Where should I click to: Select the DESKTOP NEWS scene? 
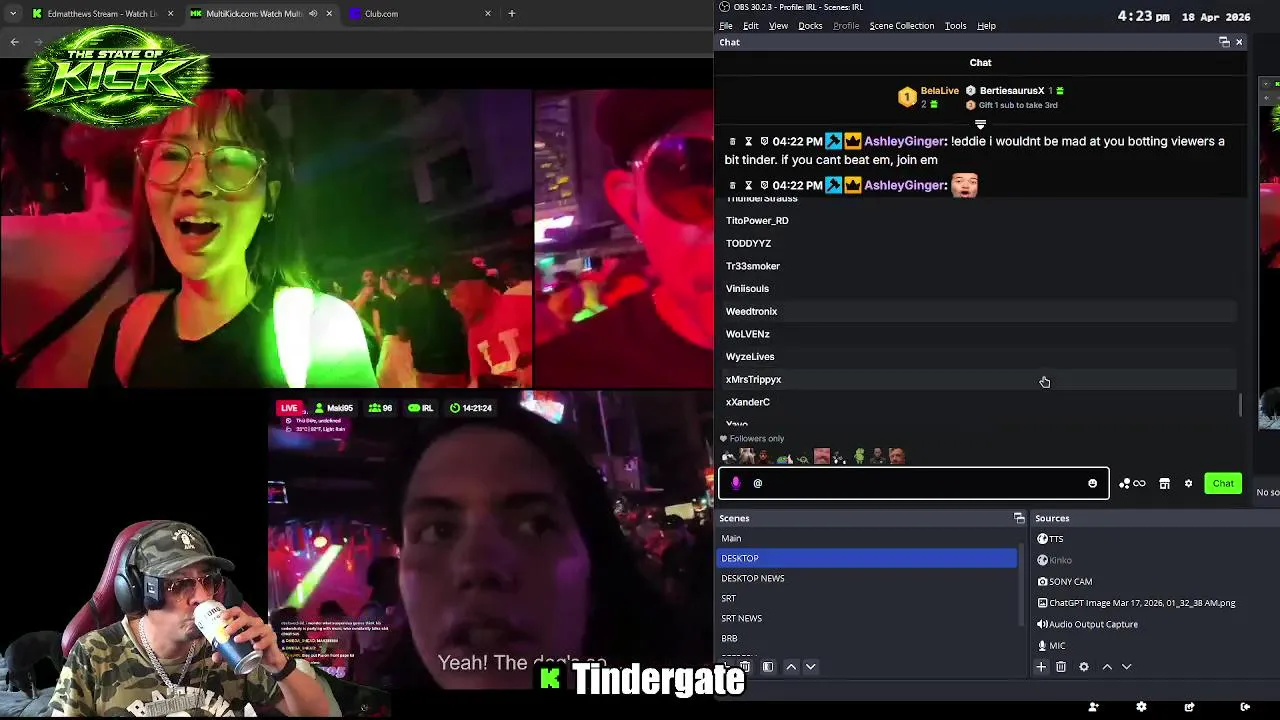point(867,578)
